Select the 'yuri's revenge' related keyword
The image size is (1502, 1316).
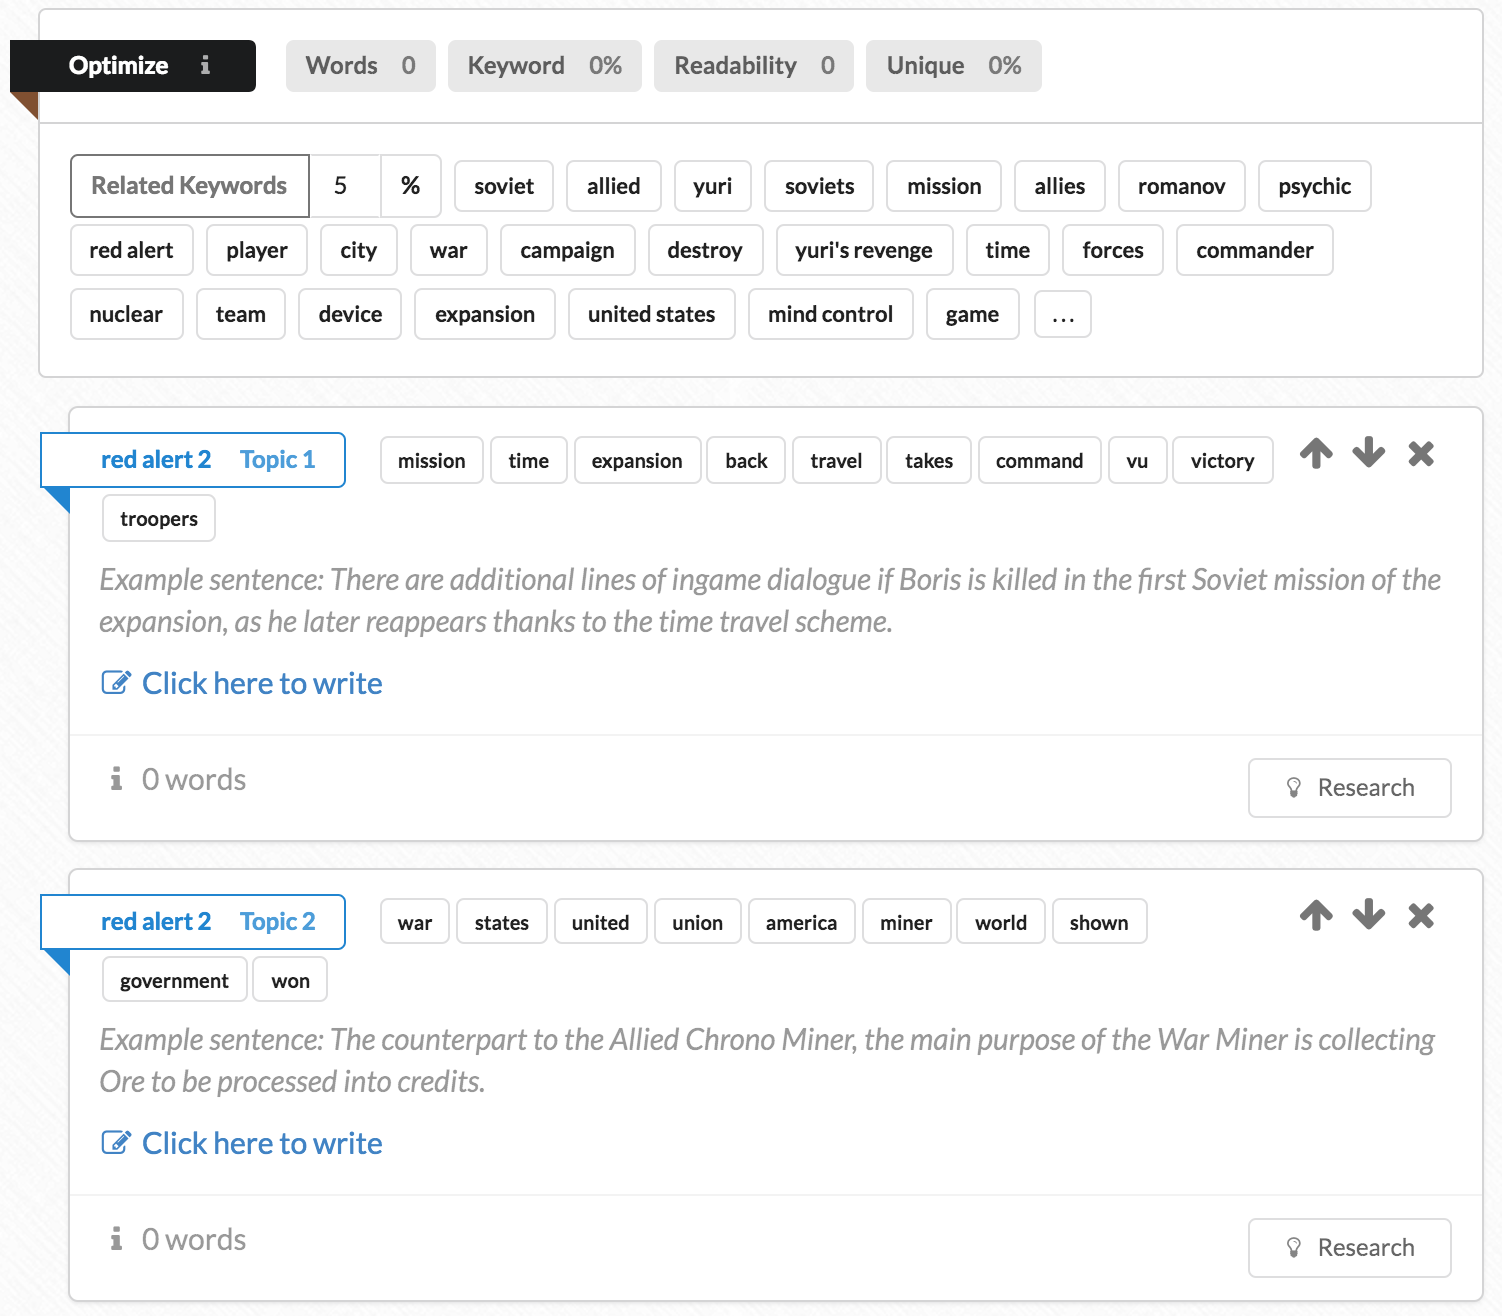click(864, 250)
